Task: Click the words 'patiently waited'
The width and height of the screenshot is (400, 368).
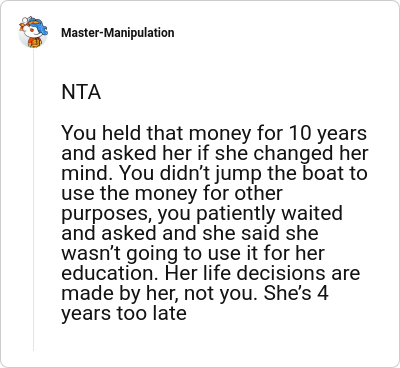Action: click(269, 214)
